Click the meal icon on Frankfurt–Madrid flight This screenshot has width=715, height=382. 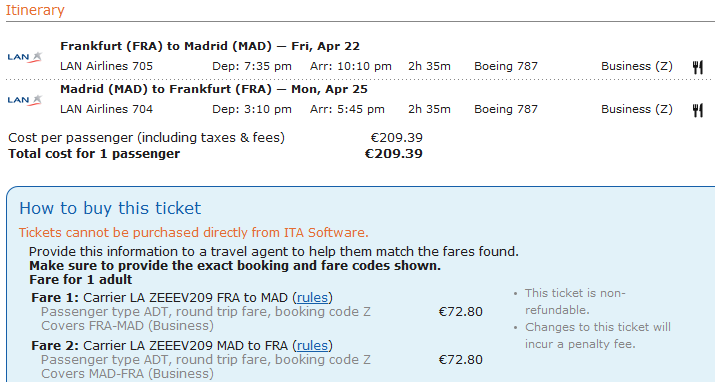click(697, 67)
